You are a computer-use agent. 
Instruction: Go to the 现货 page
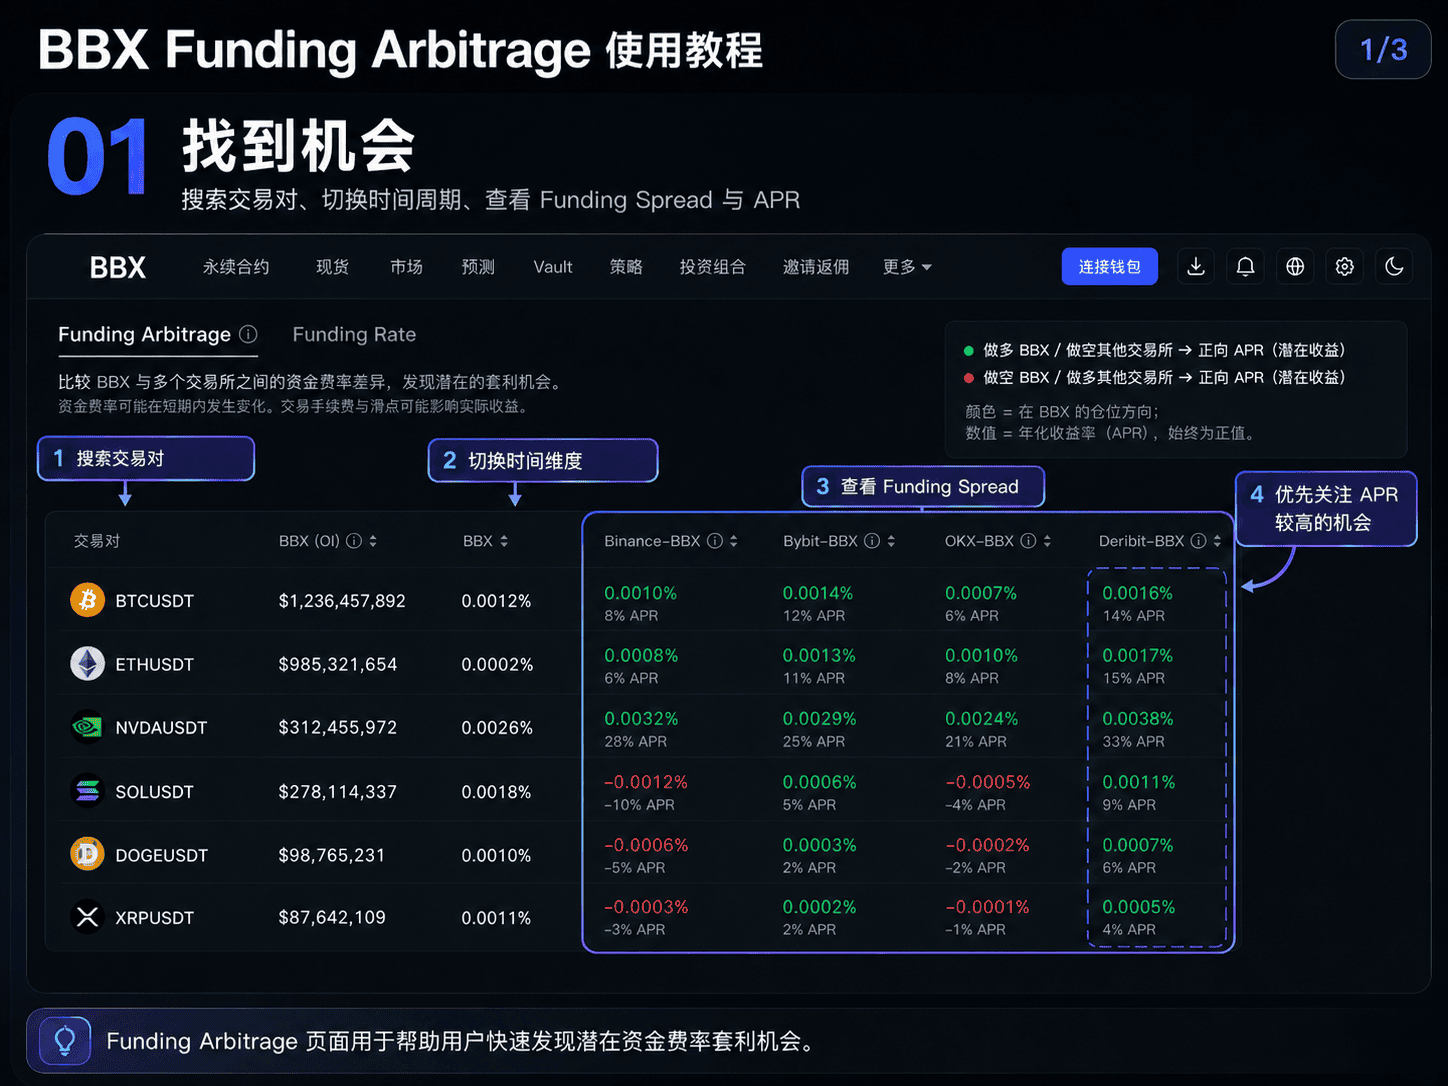pos(332,267)
